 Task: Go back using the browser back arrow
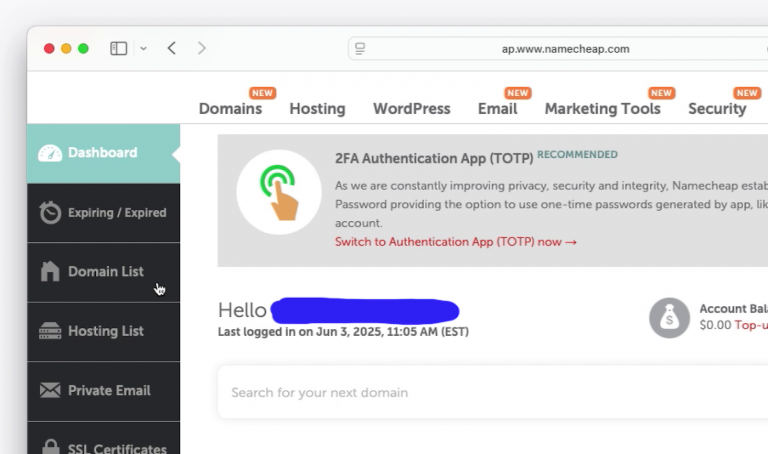[172, 48]
